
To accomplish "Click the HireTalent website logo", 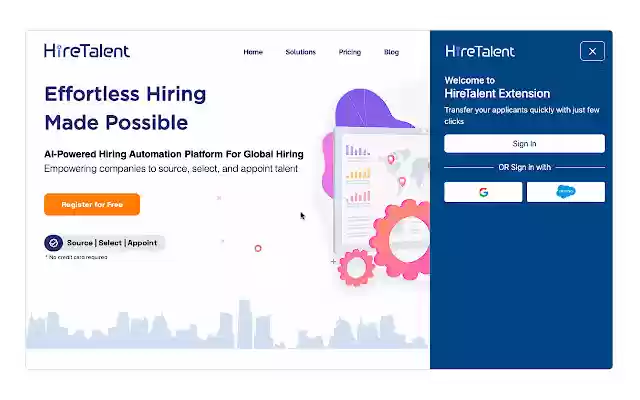I will [x=87, y=51].
